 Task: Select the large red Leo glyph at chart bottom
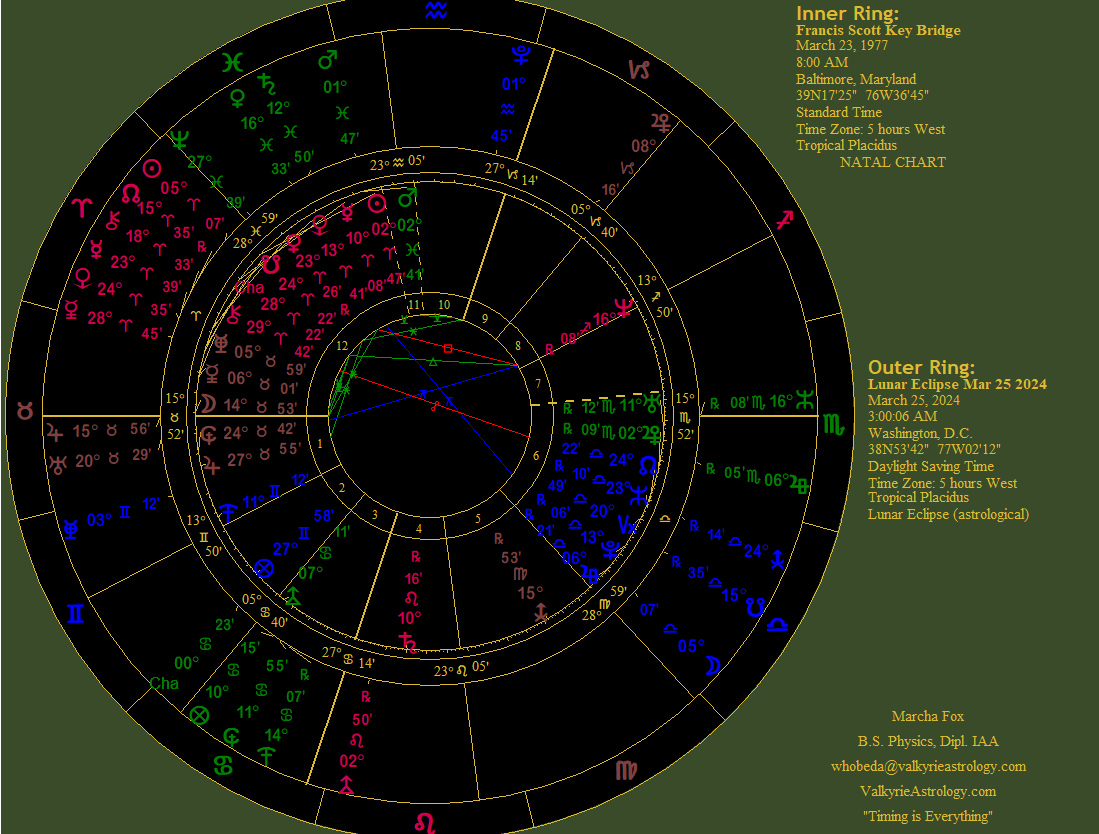425,822
